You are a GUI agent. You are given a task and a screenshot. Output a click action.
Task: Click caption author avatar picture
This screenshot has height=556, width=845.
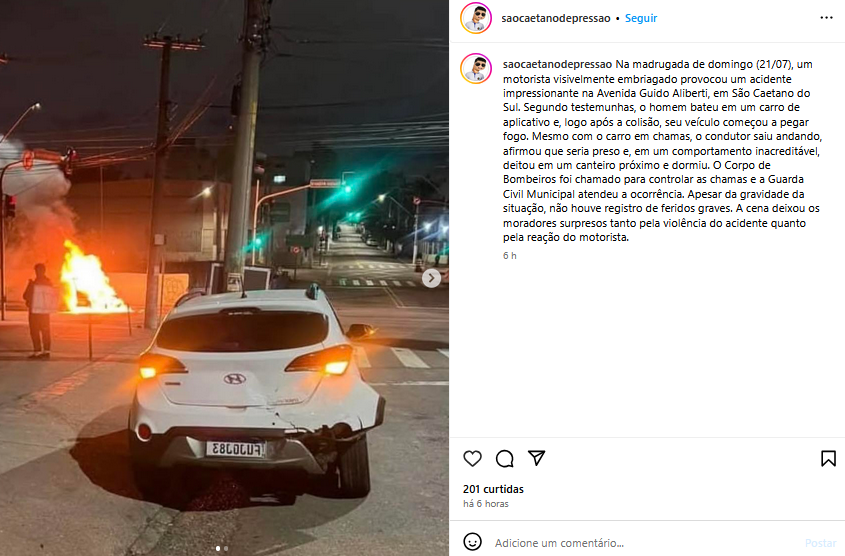pos(476,68)
